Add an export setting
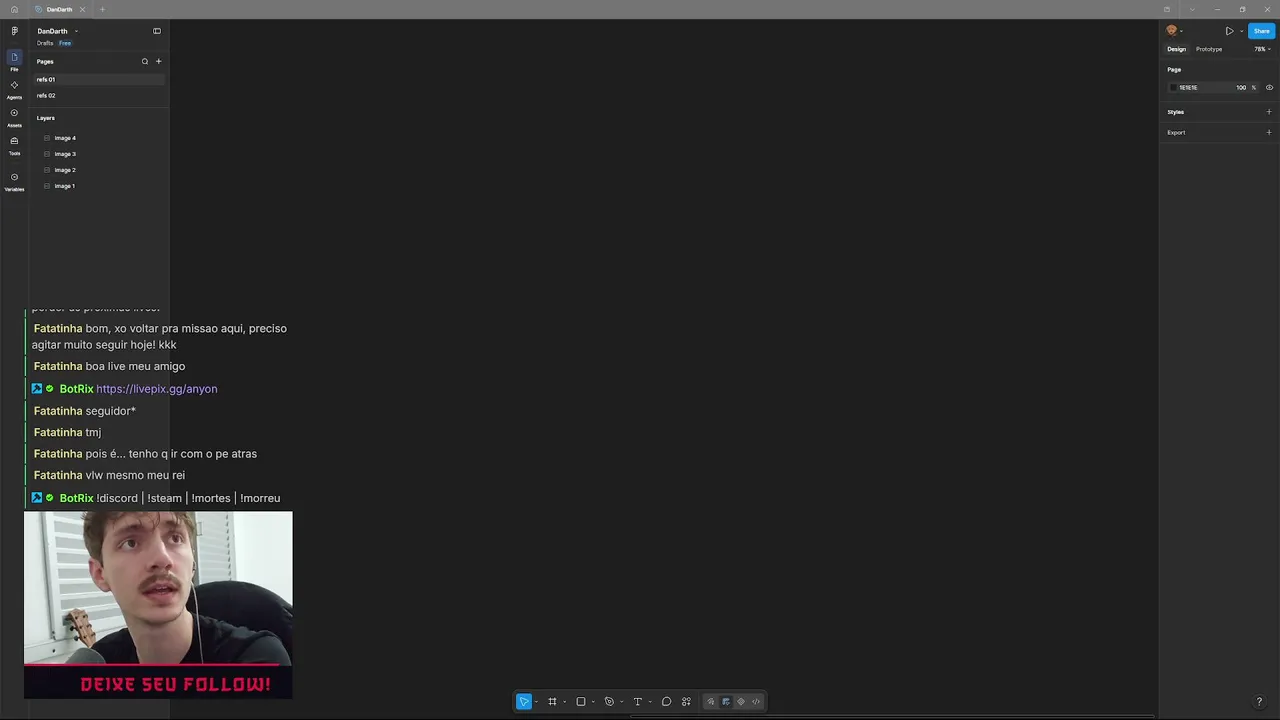Viewport: 1280px width, 720px height. click(x=1269, y=132)
